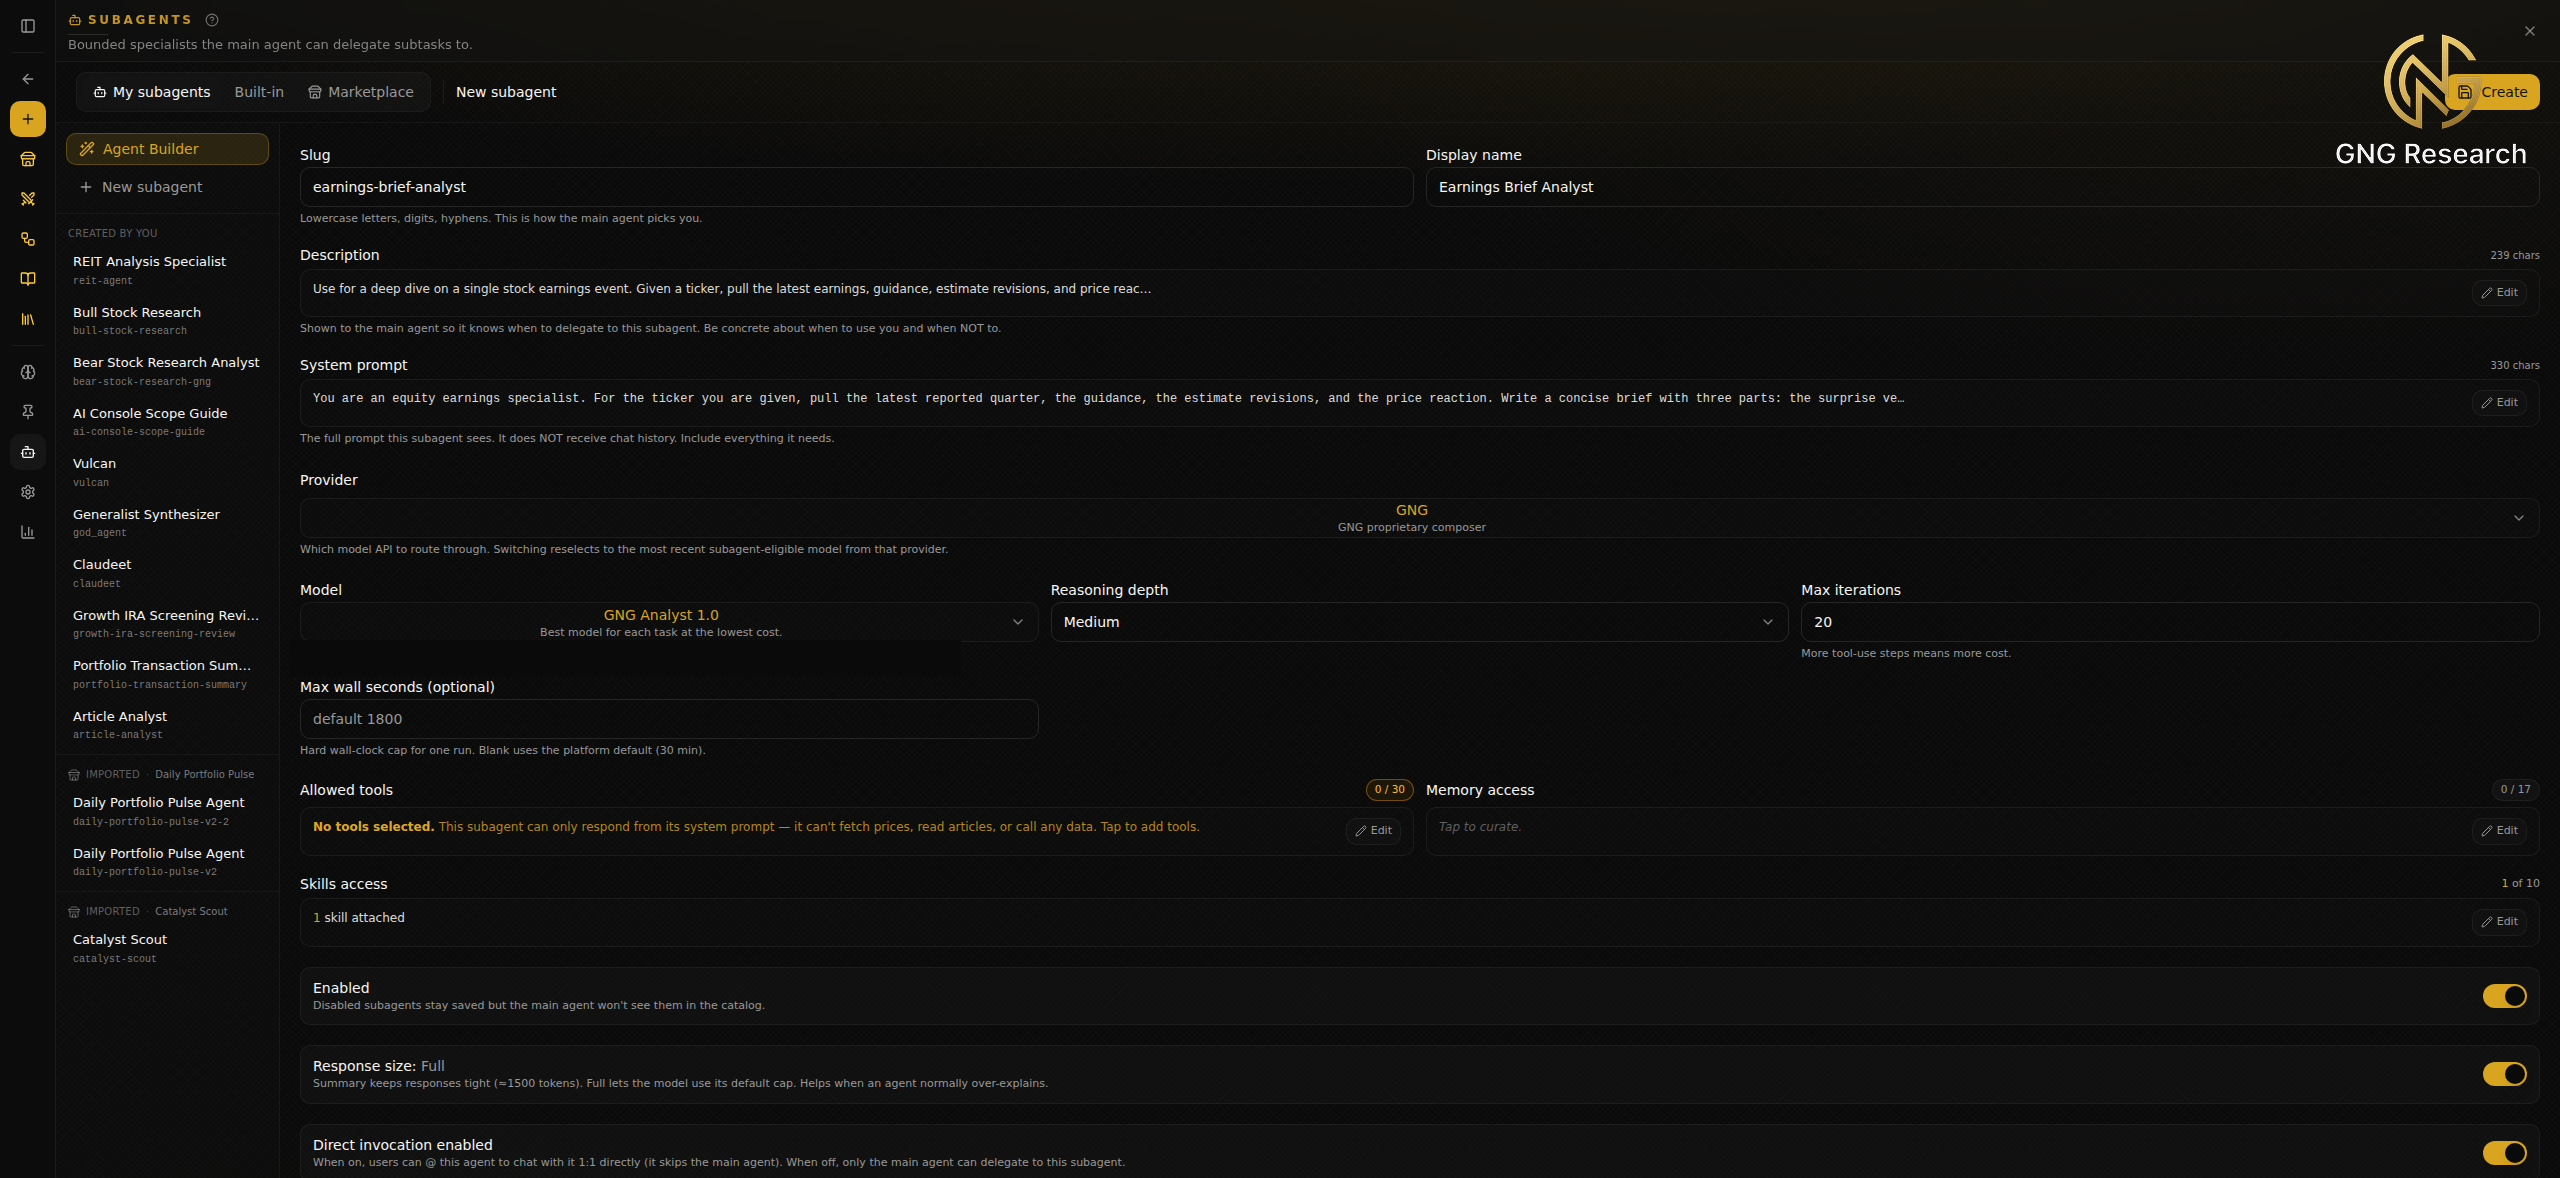Close the subagents panel with the X
The image size is (2560, 1178).
tap(2530, 31)
